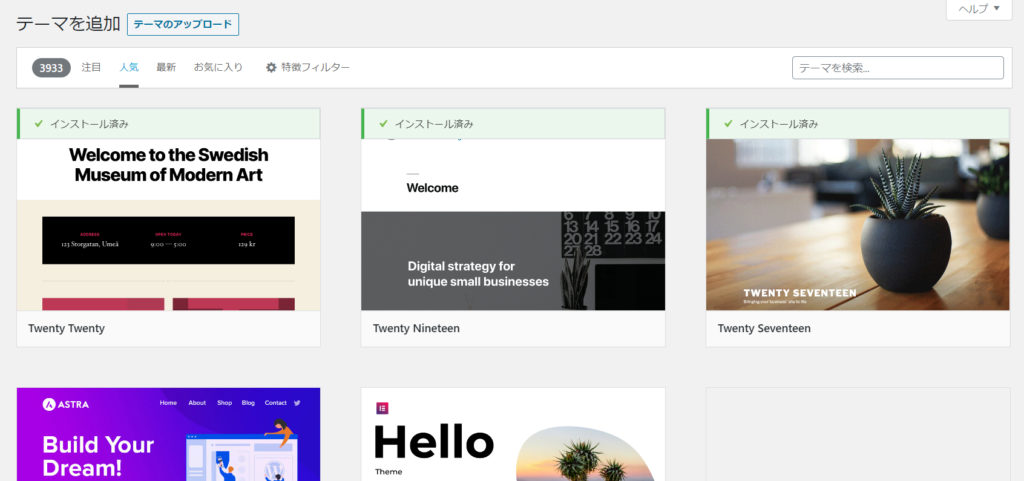Click the インストール済み label on the Twenty Twenty card
This screenshot has height=481, width=1024.
89,124
